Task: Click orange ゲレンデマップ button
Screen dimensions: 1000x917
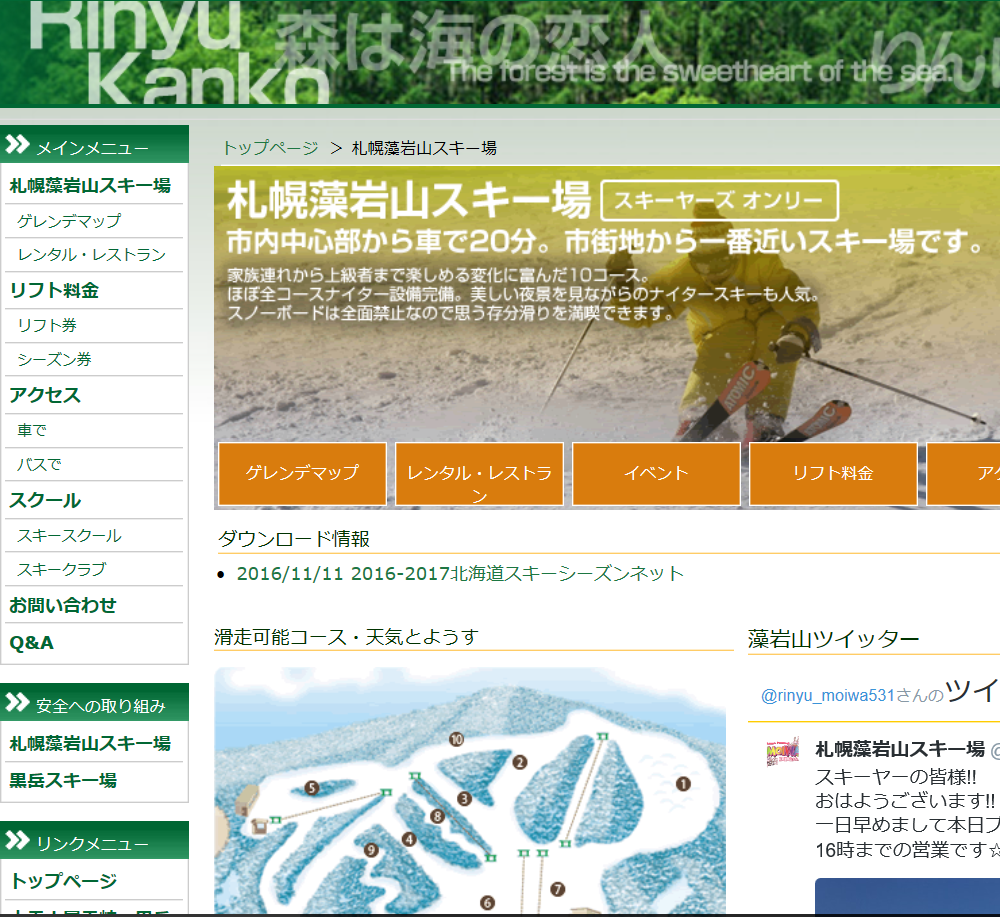Action: click(x=302, y=474)
